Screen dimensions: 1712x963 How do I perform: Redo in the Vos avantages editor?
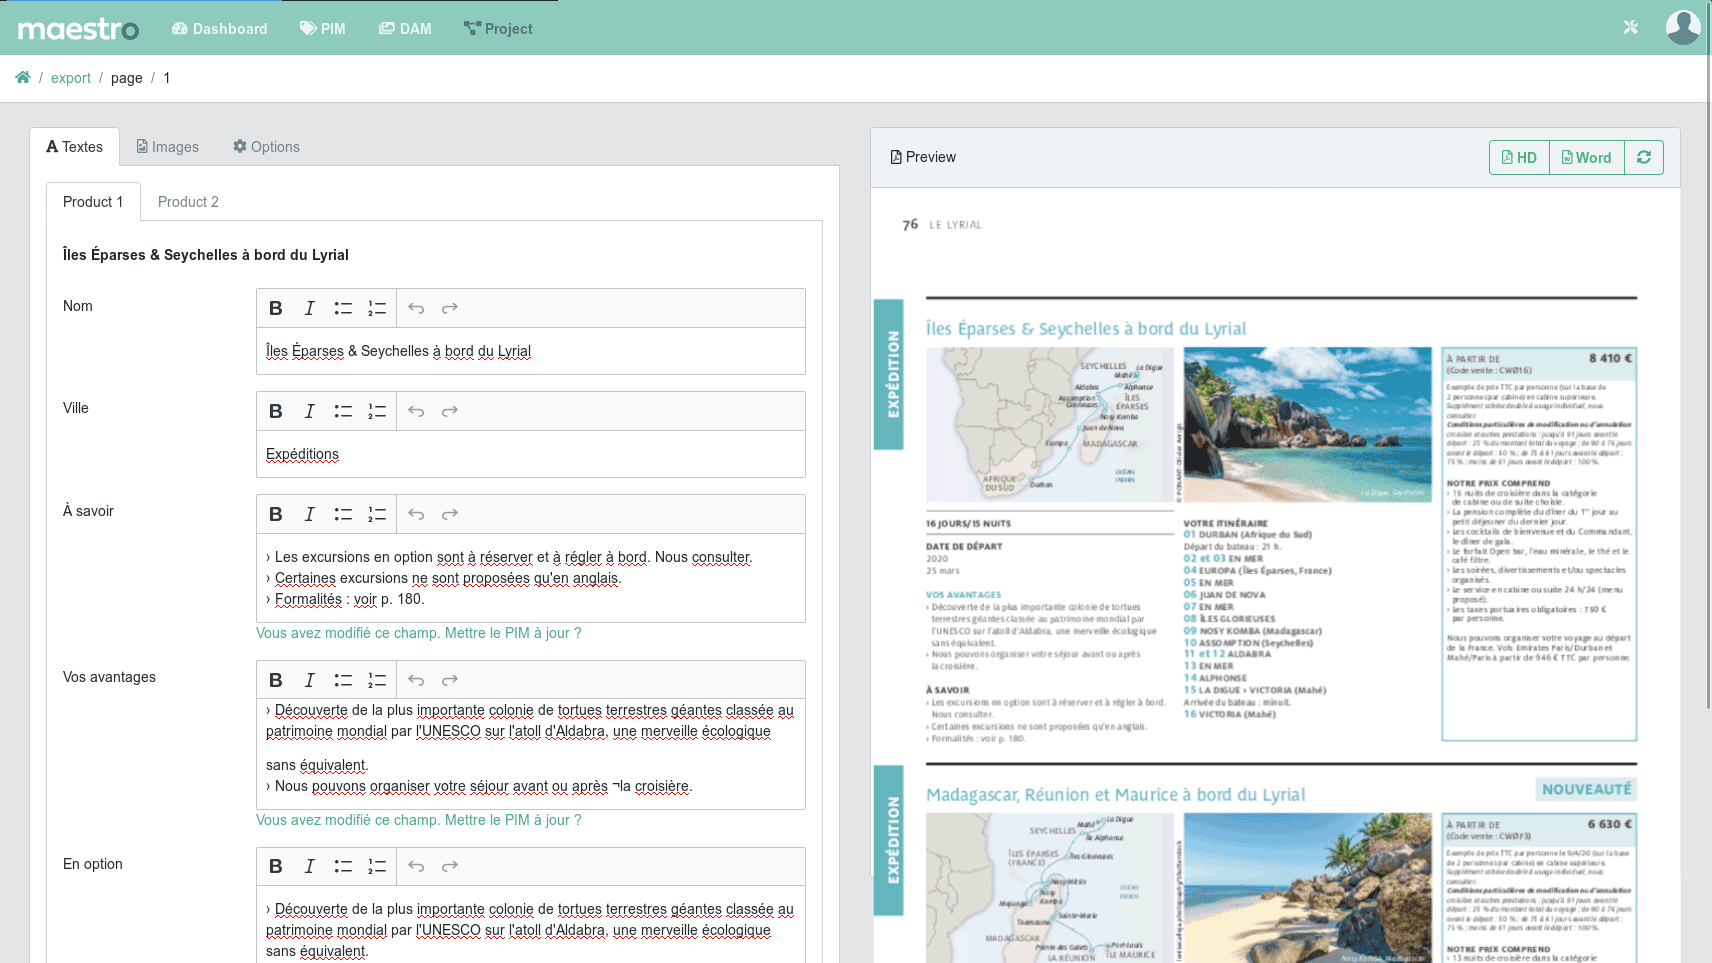450,681
